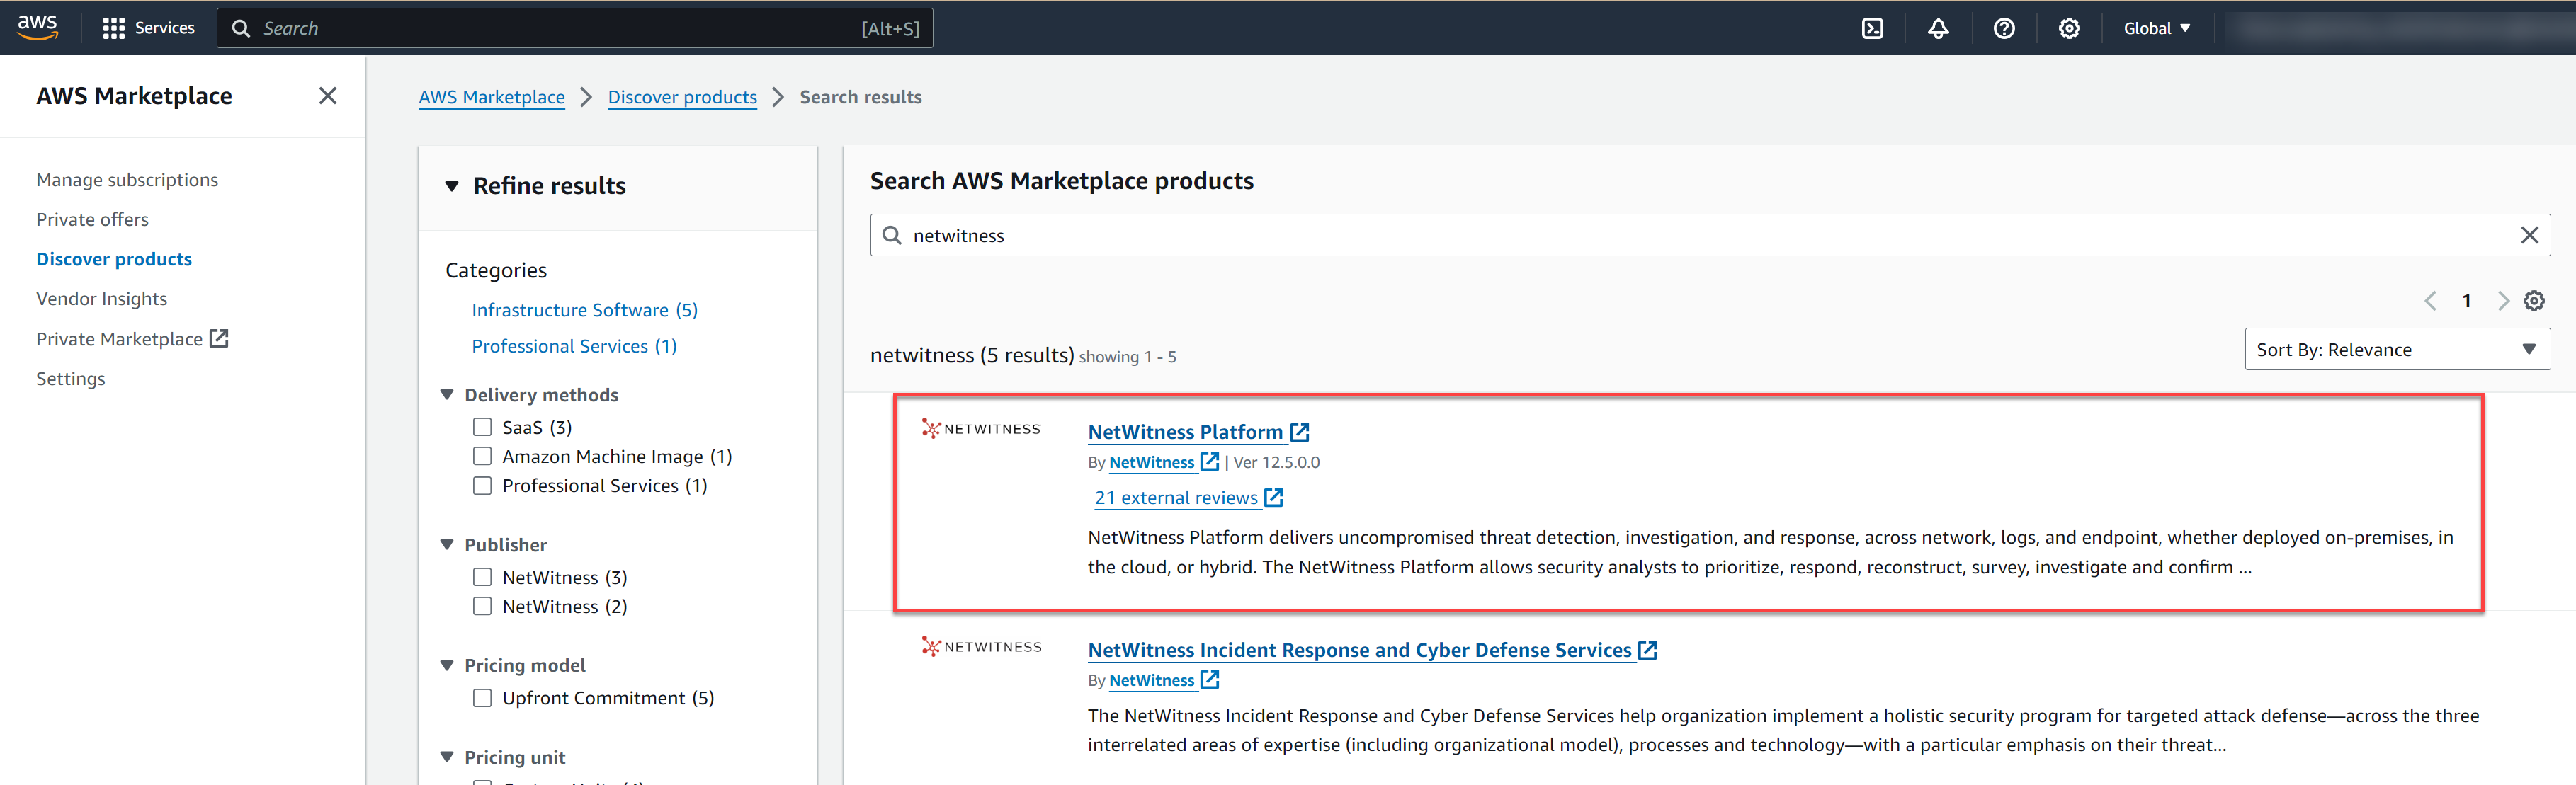The width and height of the screenshot is (2576, 785).
Task: Open pagination preferences gear icon
Action: [x=2533, y=301]
